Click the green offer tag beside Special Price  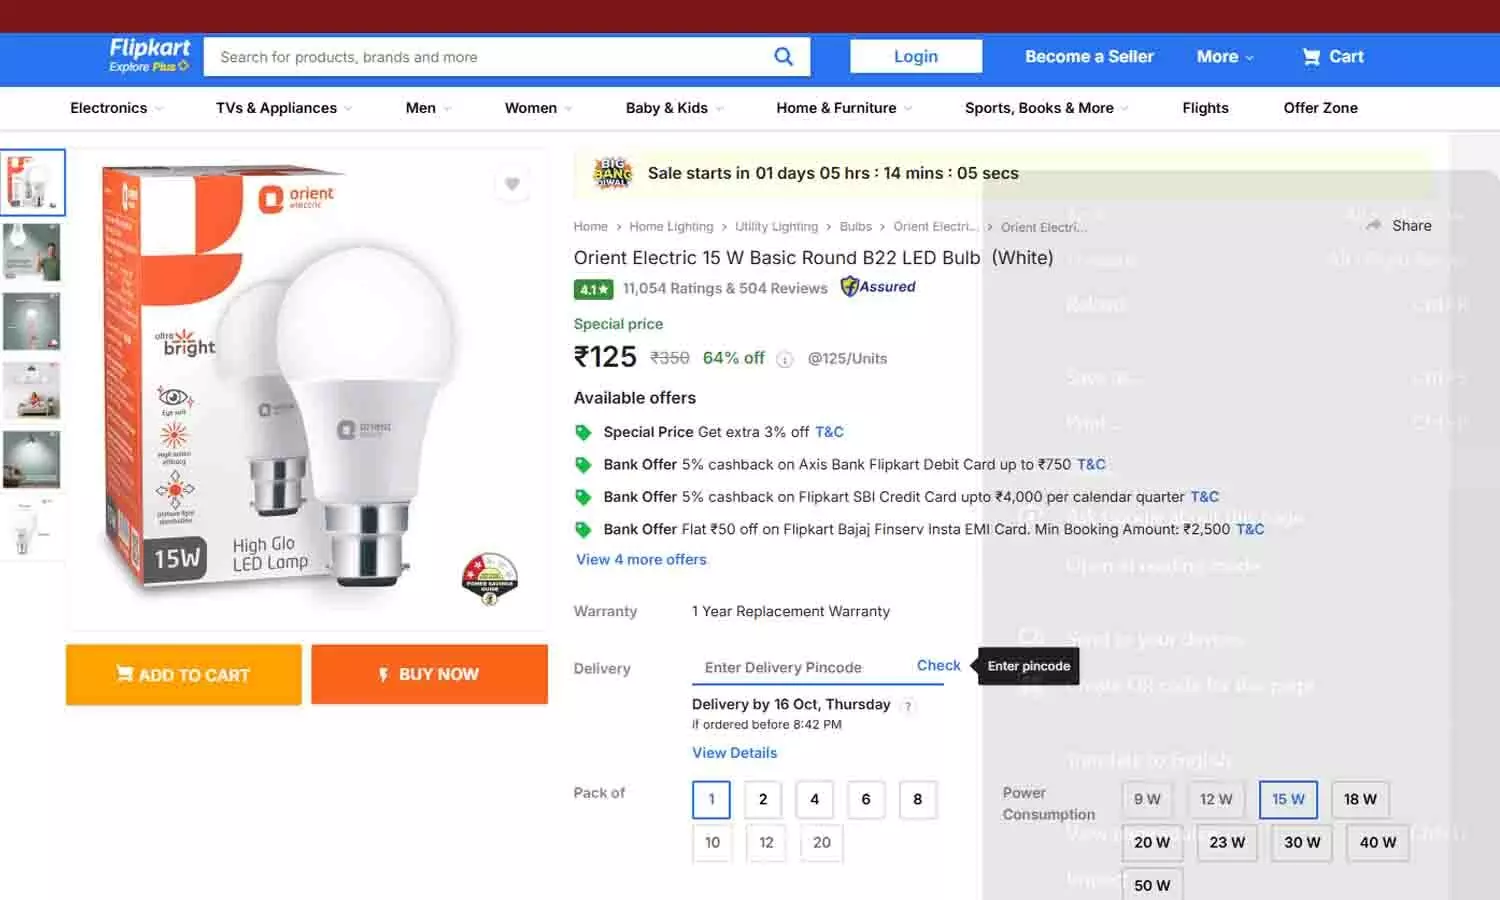pyautogui.click(x=585, y=432)
